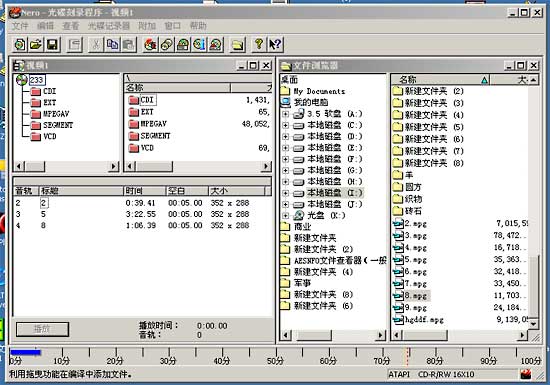The width and height of the screenshot is (550, 385).
Task: Expand the 光盘 (K:) drive node
Action: pyautogui.click(x=286, y=215)
